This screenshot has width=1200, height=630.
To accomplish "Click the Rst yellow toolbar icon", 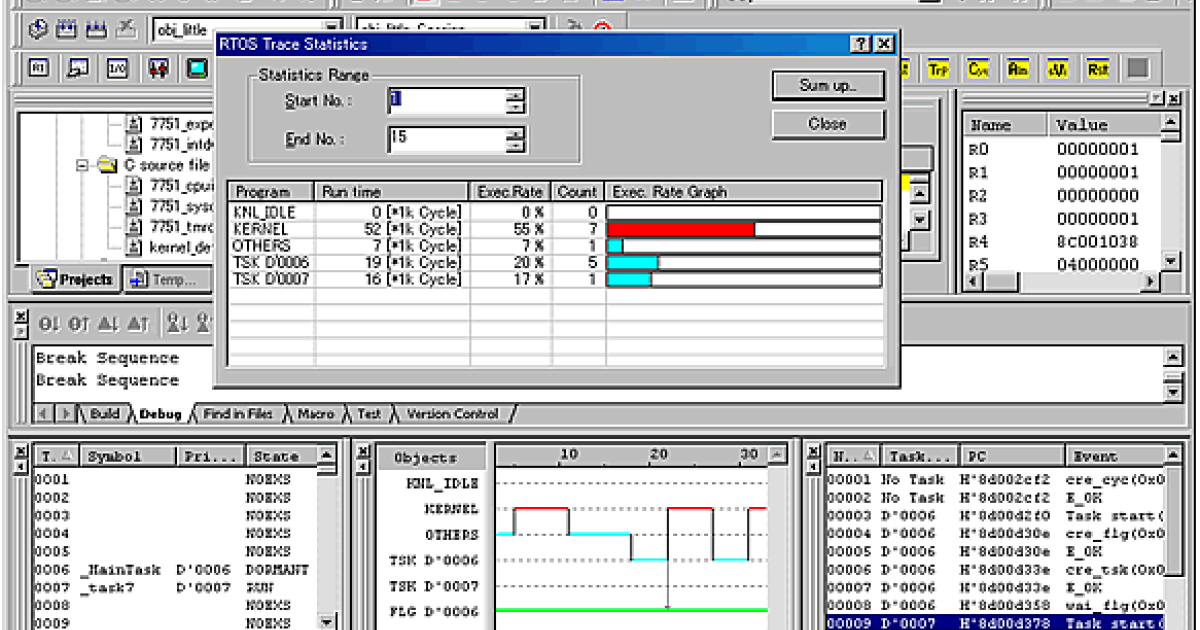I will (x=1098, y=68).
